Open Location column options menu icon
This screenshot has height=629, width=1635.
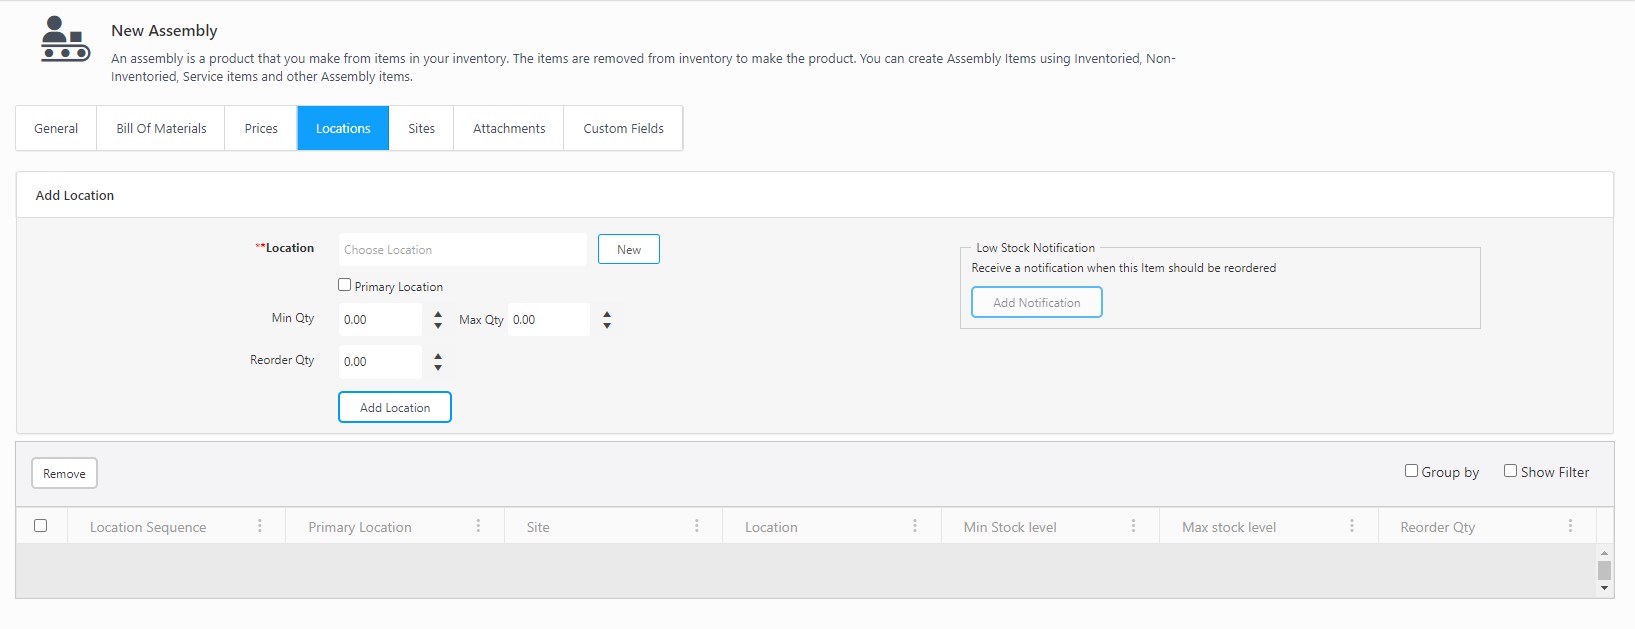coord(915,526)
